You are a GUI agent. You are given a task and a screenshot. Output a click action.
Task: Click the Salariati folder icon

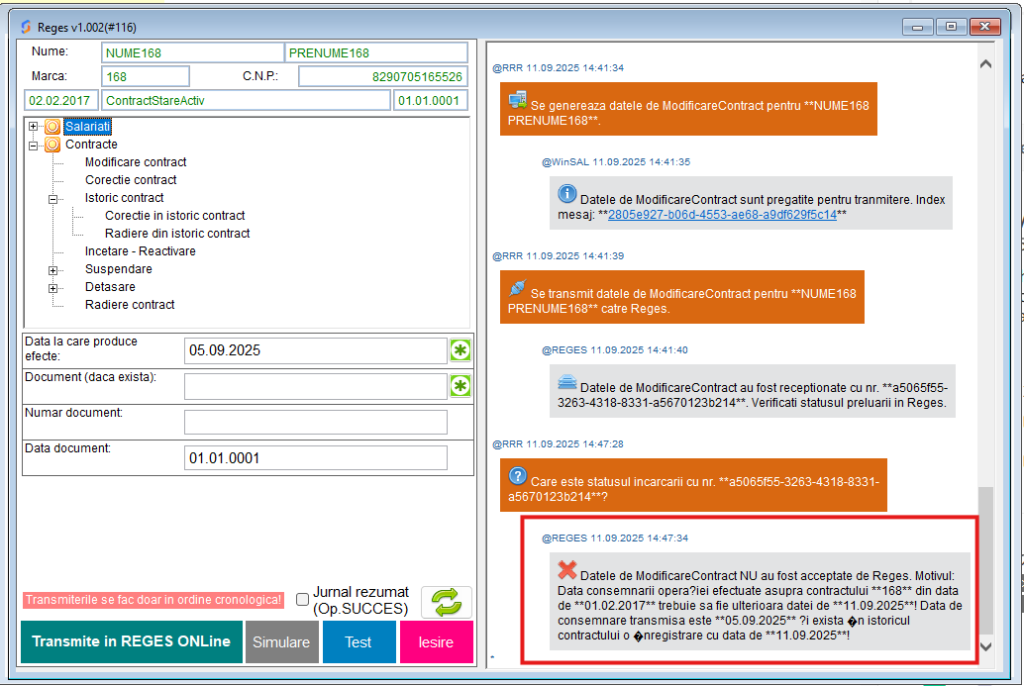click(x=52, y=126)
